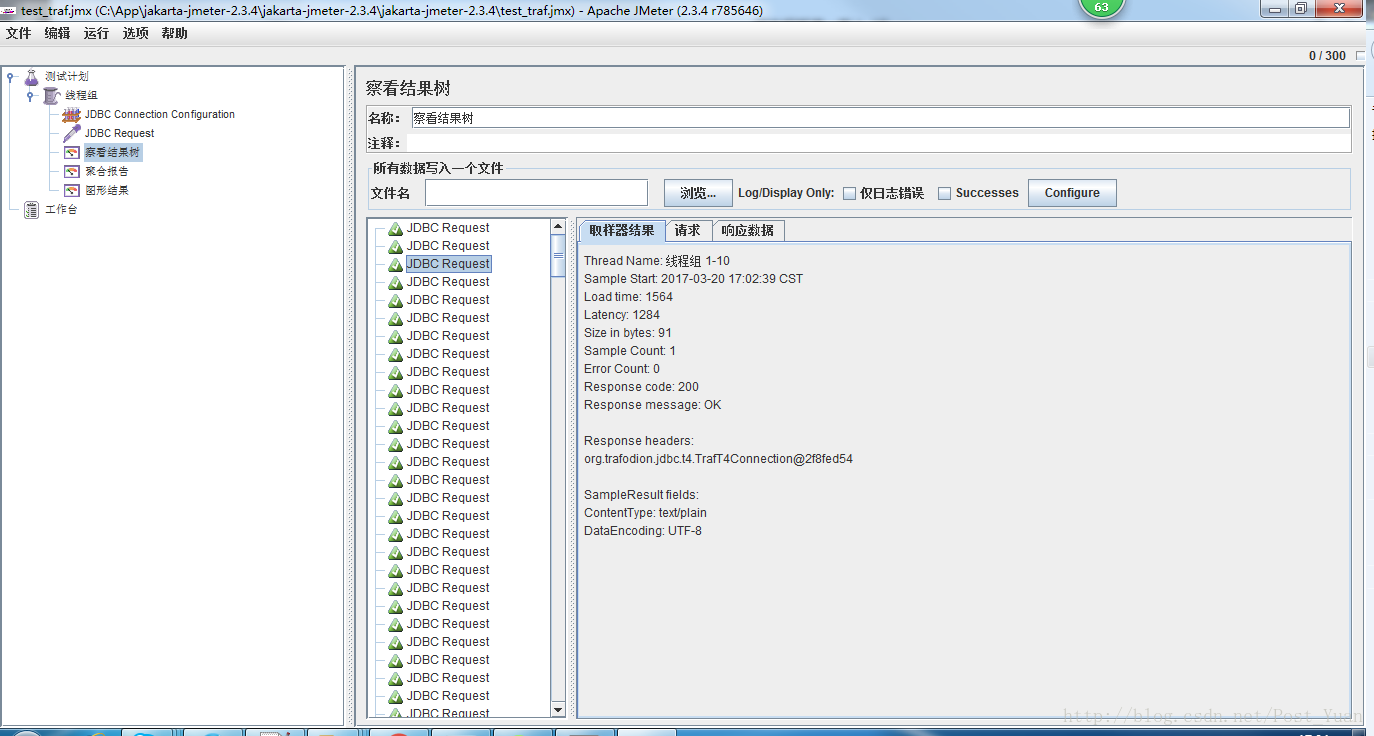1374x736 pixels.
Task: Click into the 文件名 filename field
Action: click(x=536, y=193)
